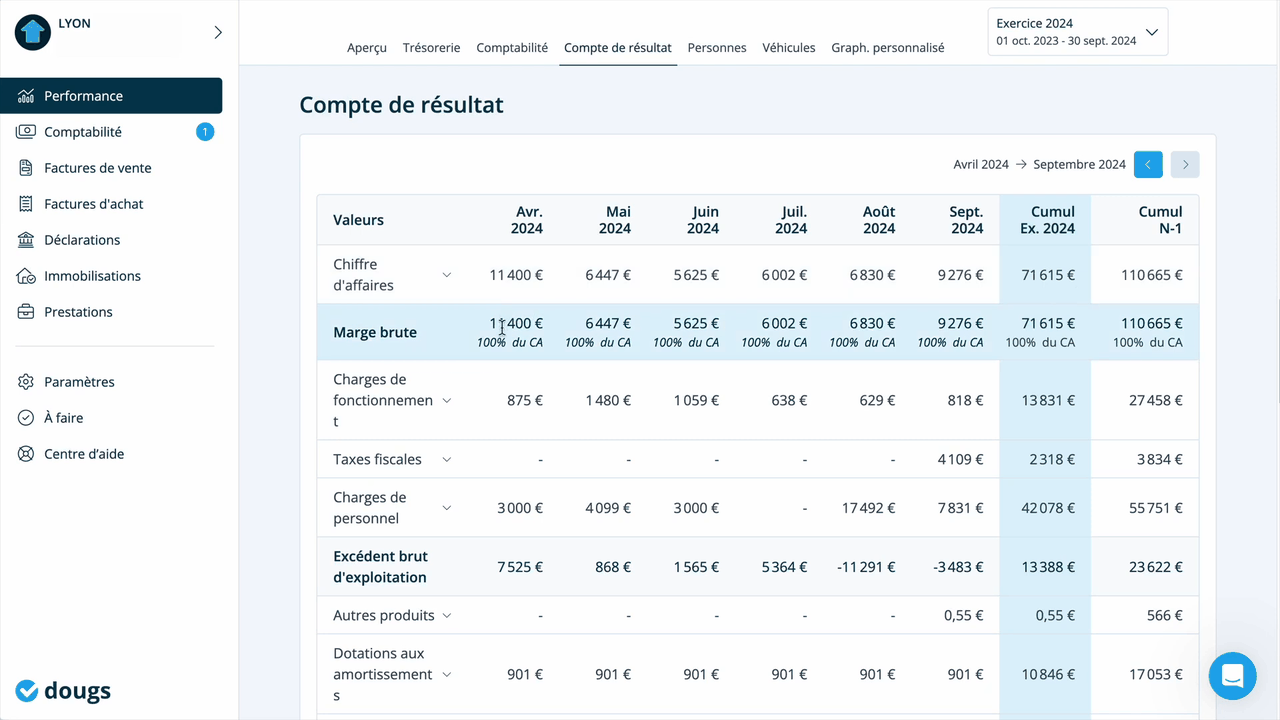Expand the Charges de personnel row

tap(447, 508)
